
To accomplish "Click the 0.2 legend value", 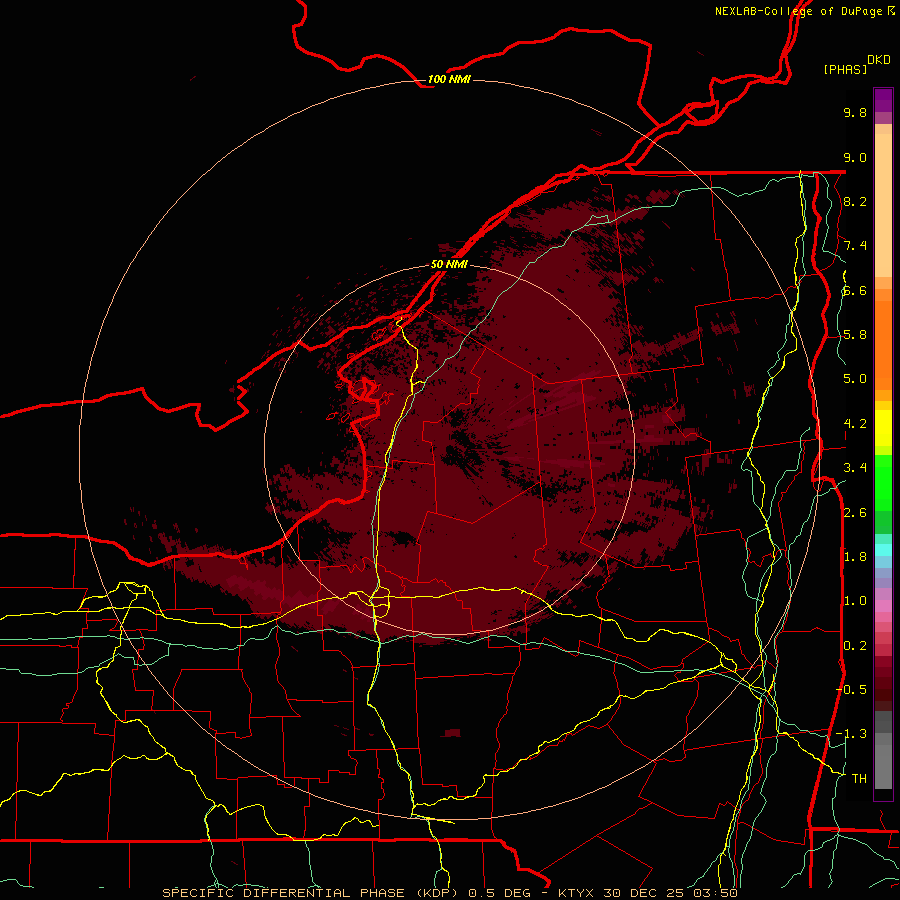I will [x=855, y=646].
